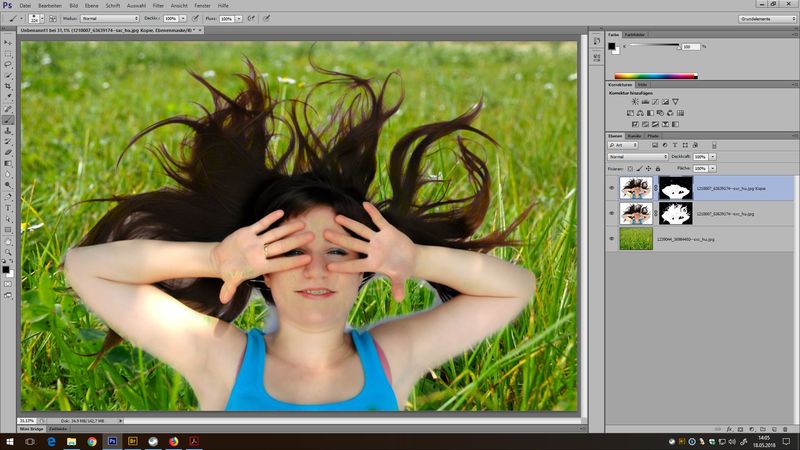This screenshot has width=800, height=450.
Task: Select the Zoom magnifier tool
Action: point(8,251)
